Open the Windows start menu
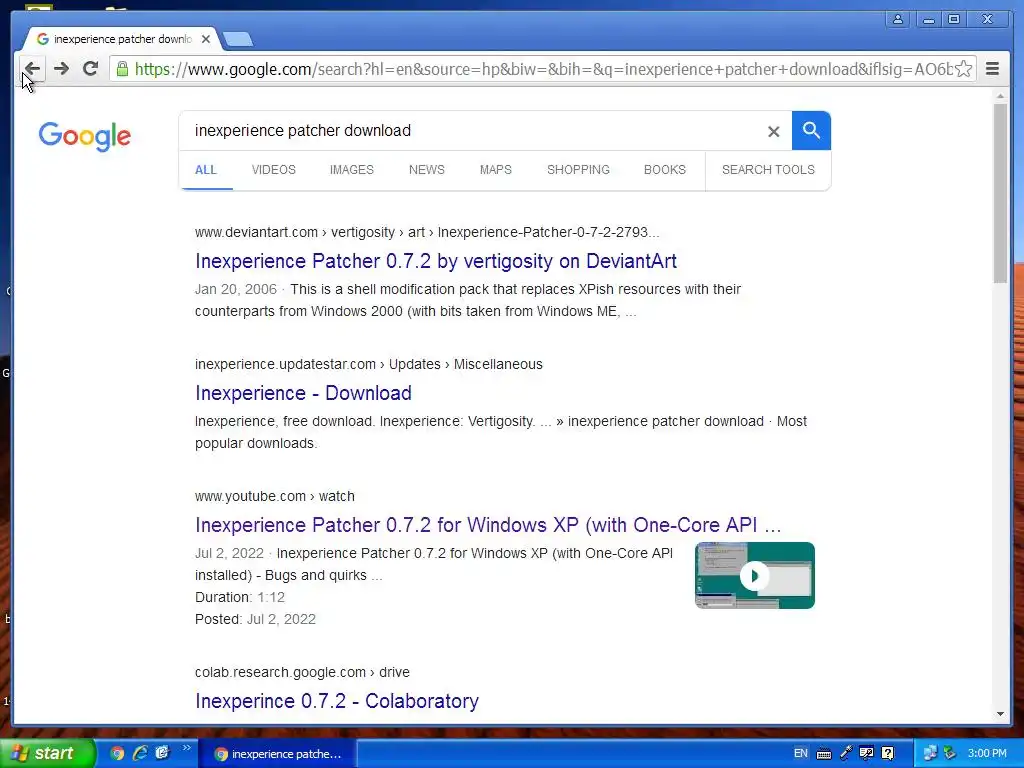The image size is (1024, 768). point(47,754)
